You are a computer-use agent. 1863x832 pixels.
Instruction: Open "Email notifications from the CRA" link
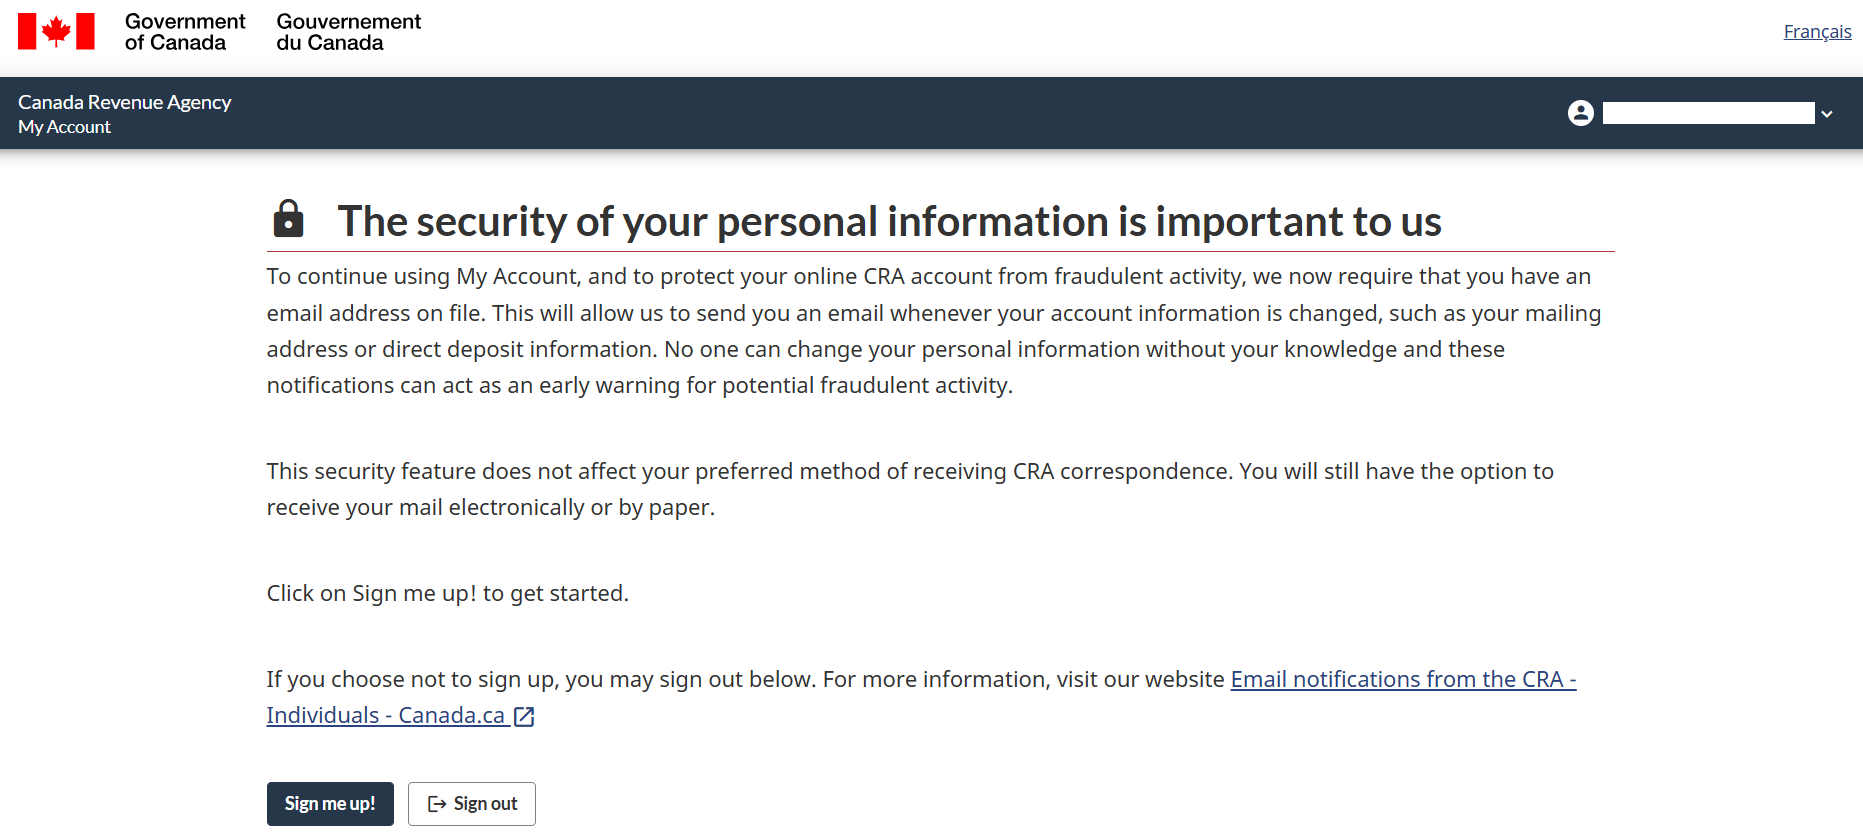[1402, 679]
